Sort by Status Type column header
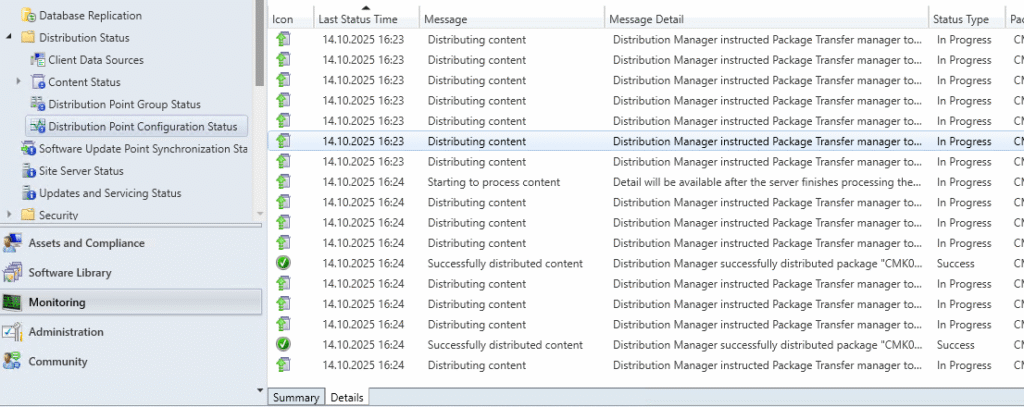 [x=960, y=19]
